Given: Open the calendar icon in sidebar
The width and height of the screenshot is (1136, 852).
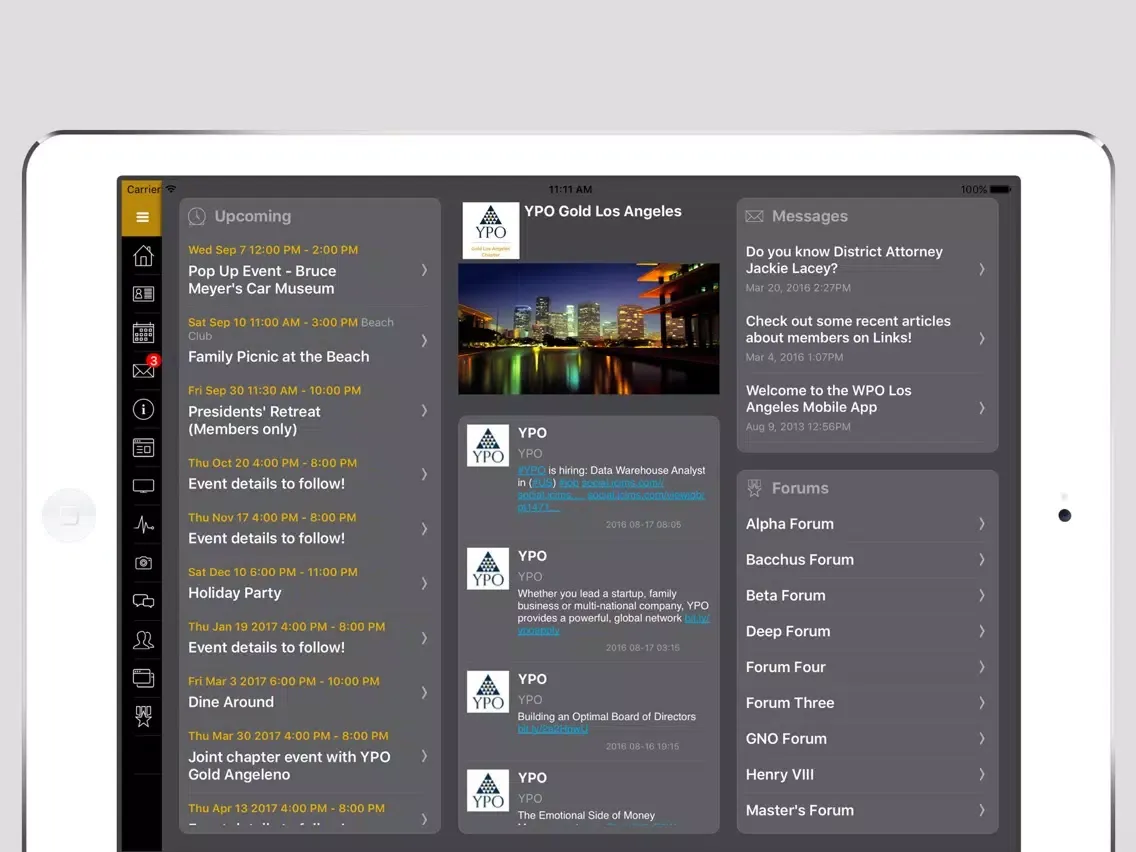Looking at the screenshot, I should coord(143,333).
